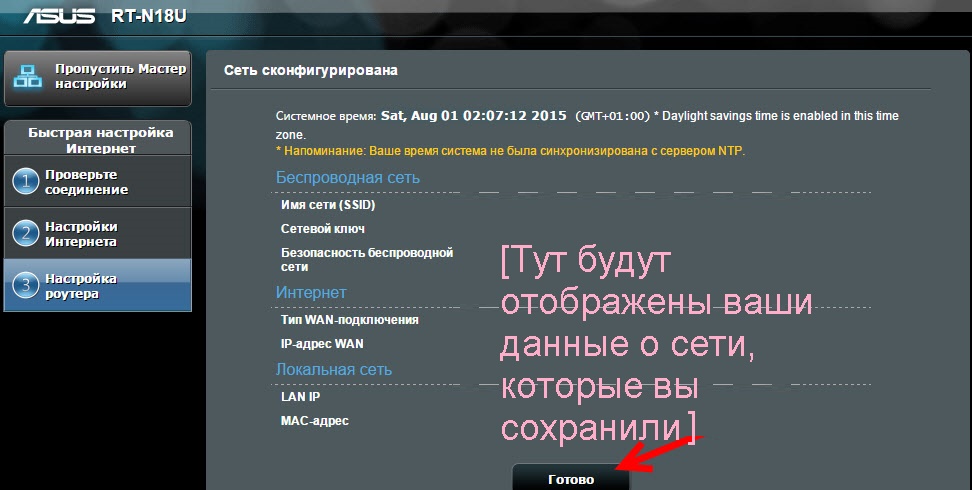
Task: Click the ASUS logo in header
Action: tap(60, 15)
